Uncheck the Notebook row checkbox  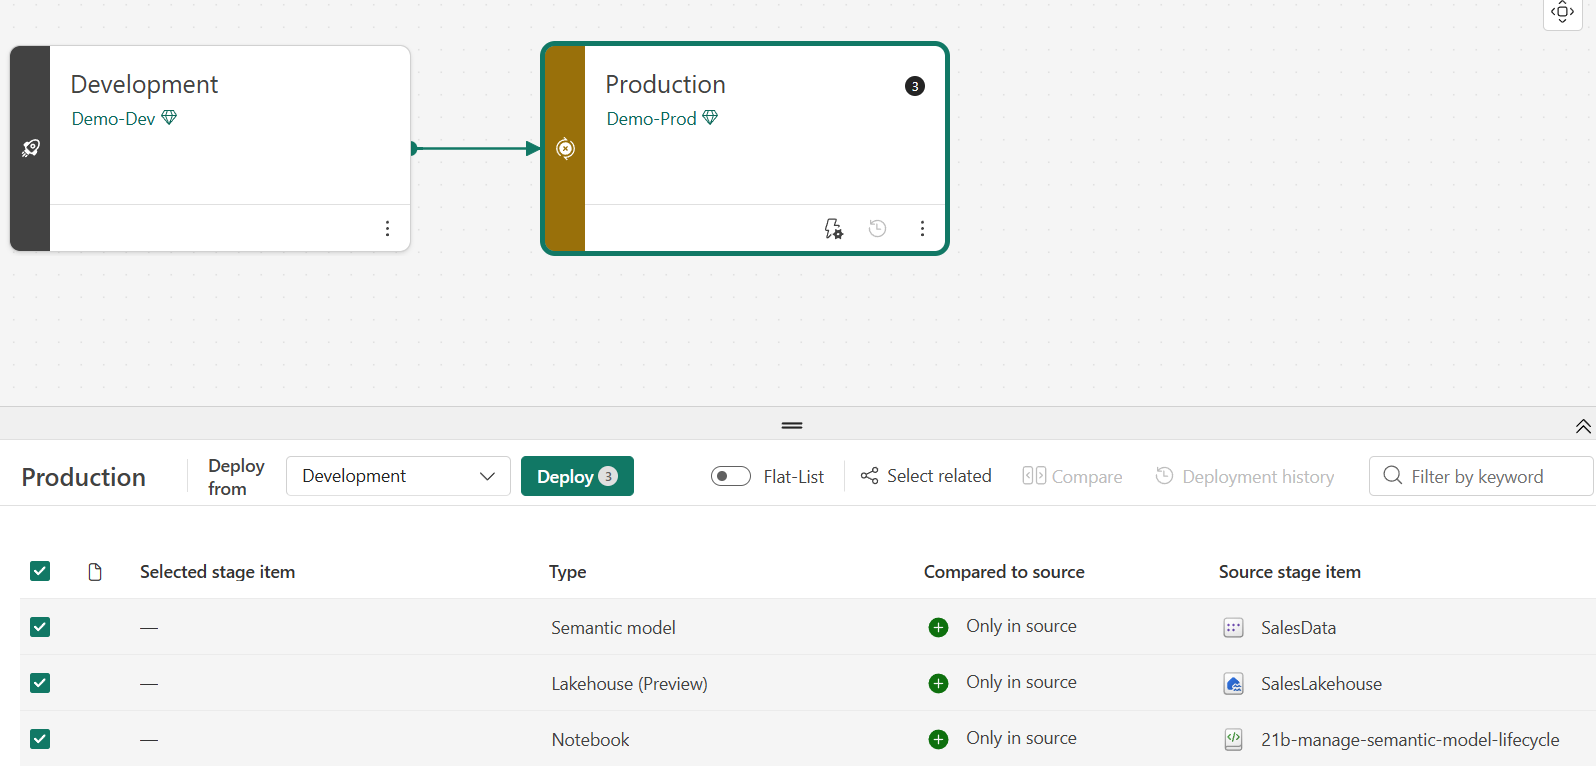[40, 739]
